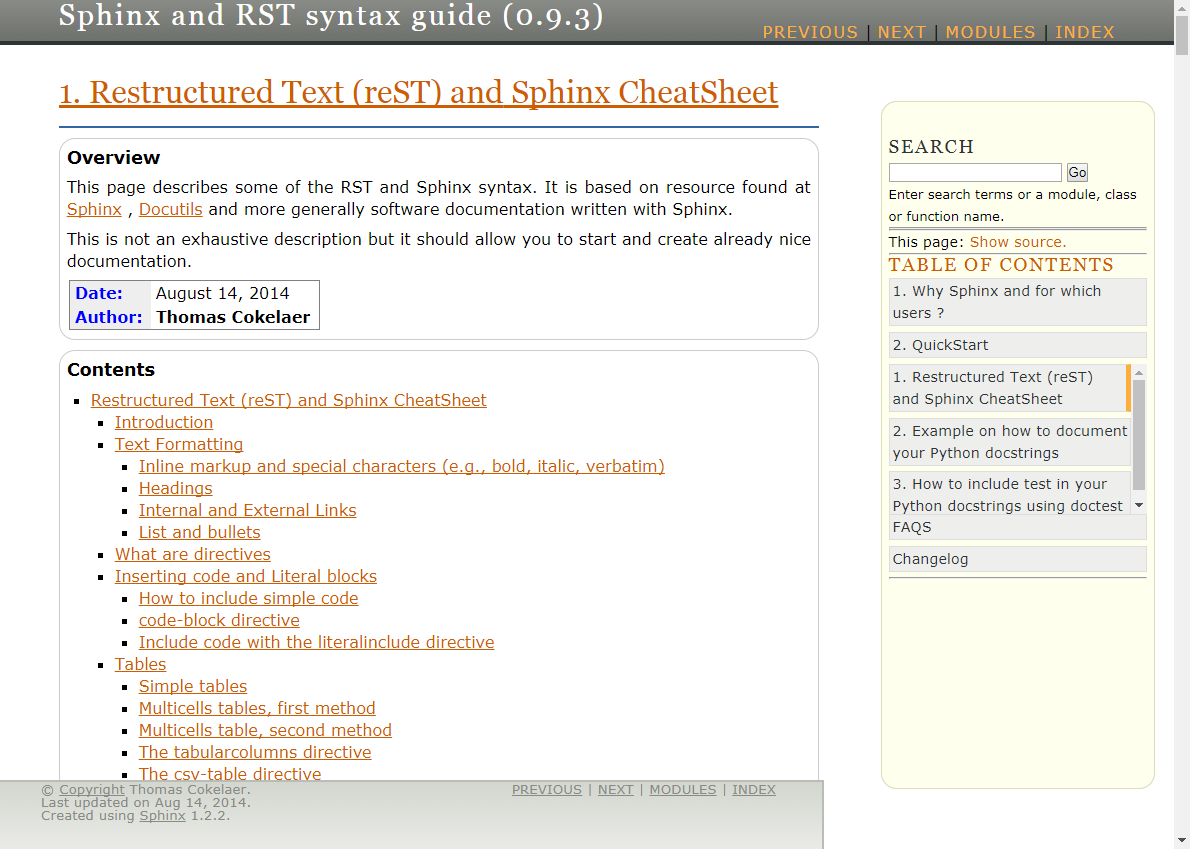This screenshot has width=1190, height=849.
Task: Open Changelog in the sidebar
Action: (x=930, y=559)
